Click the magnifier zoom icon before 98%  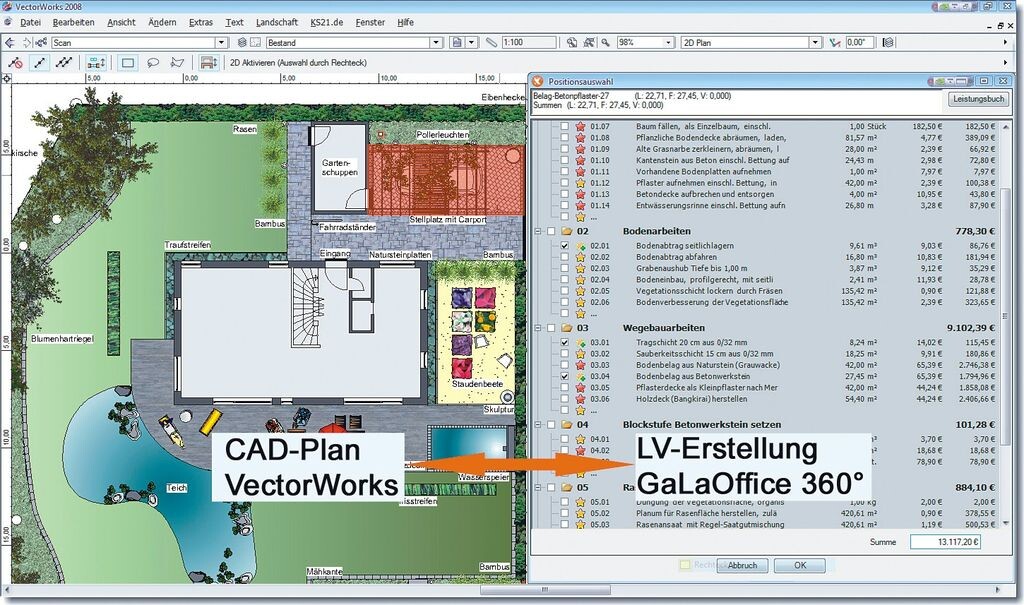tap(606, 42)
